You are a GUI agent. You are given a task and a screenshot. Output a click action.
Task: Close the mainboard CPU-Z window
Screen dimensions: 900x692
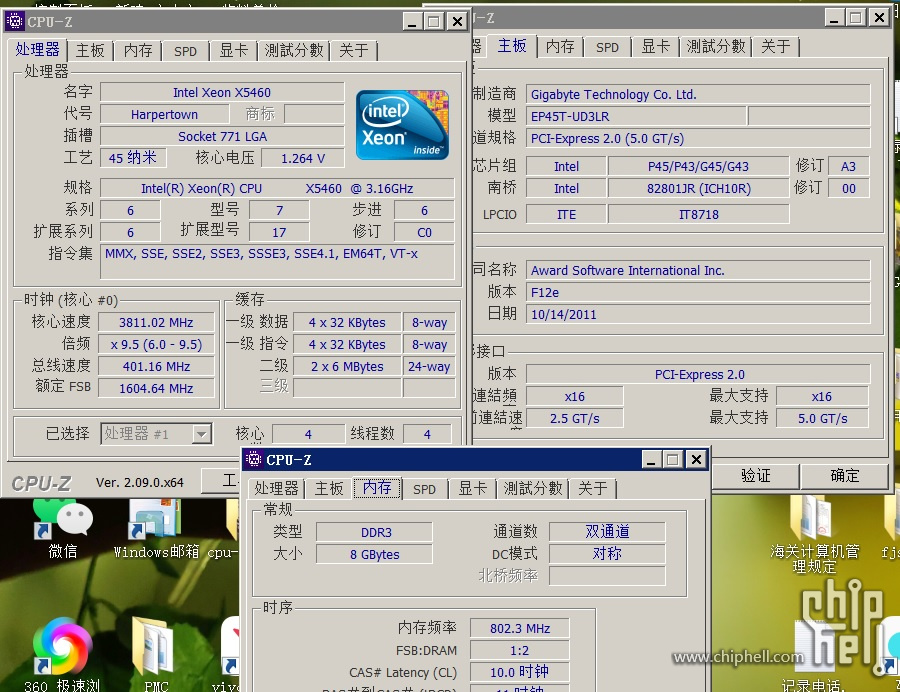click(x=879, y=18)
